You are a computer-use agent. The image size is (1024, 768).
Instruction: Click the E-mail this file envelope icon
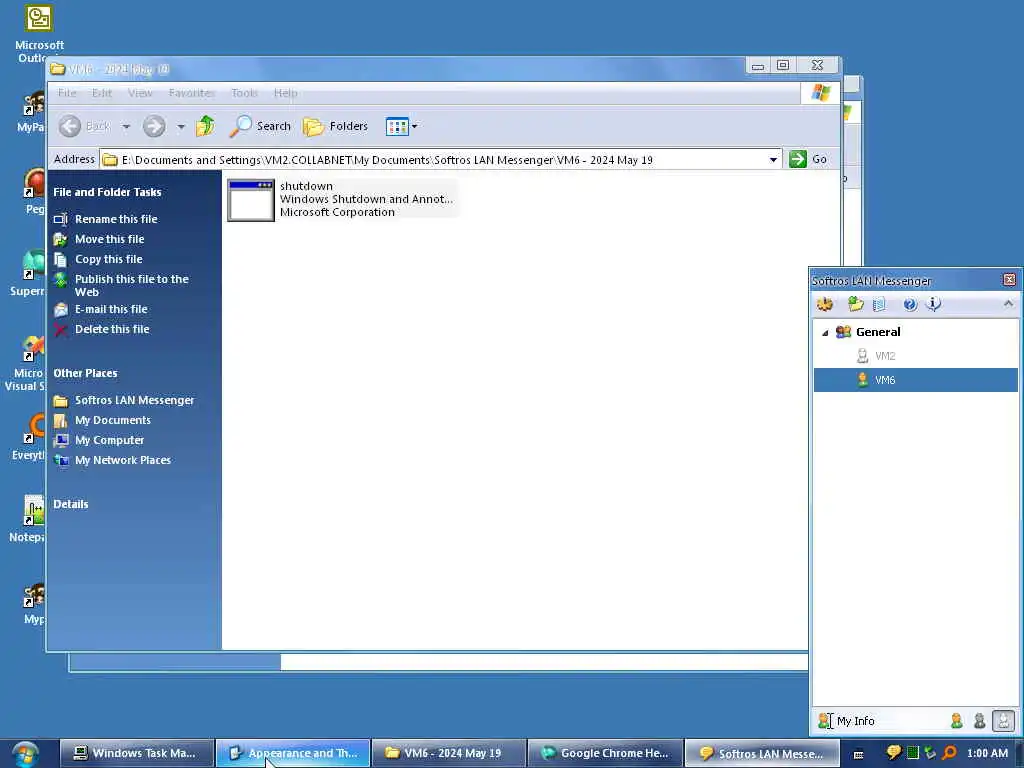61,310
